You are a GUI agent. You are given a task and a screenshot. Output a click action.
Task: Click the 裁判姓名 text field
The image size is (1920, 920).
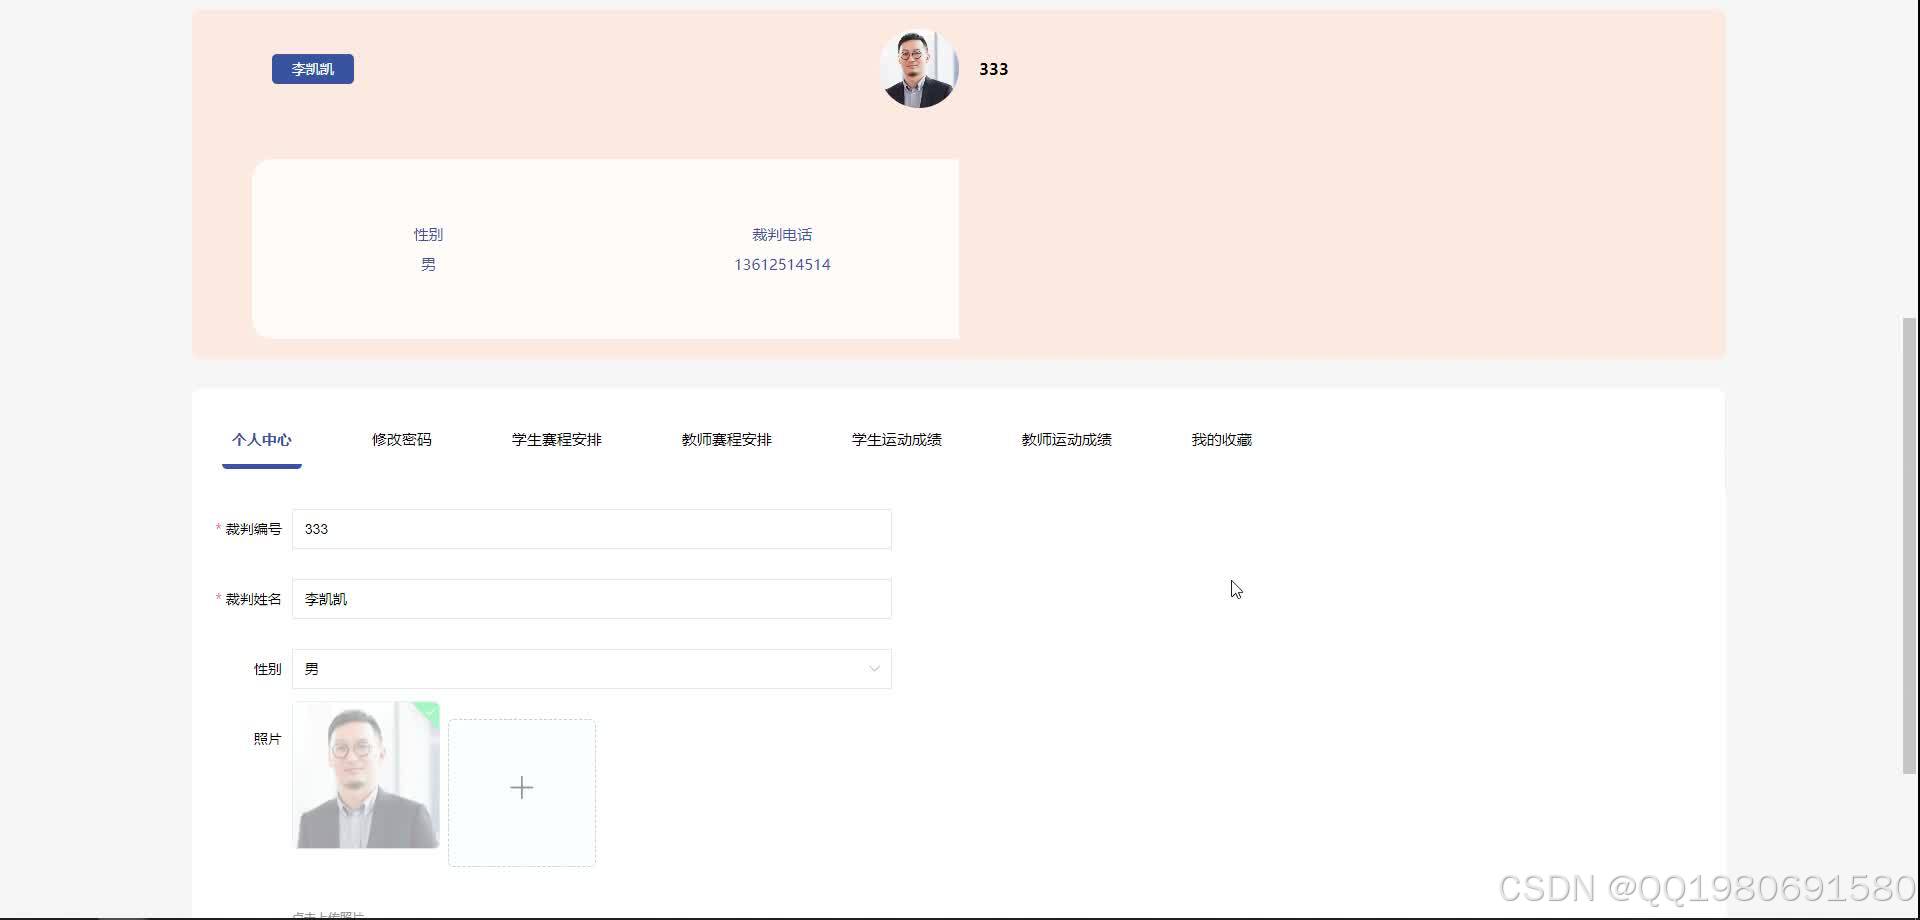590,598
